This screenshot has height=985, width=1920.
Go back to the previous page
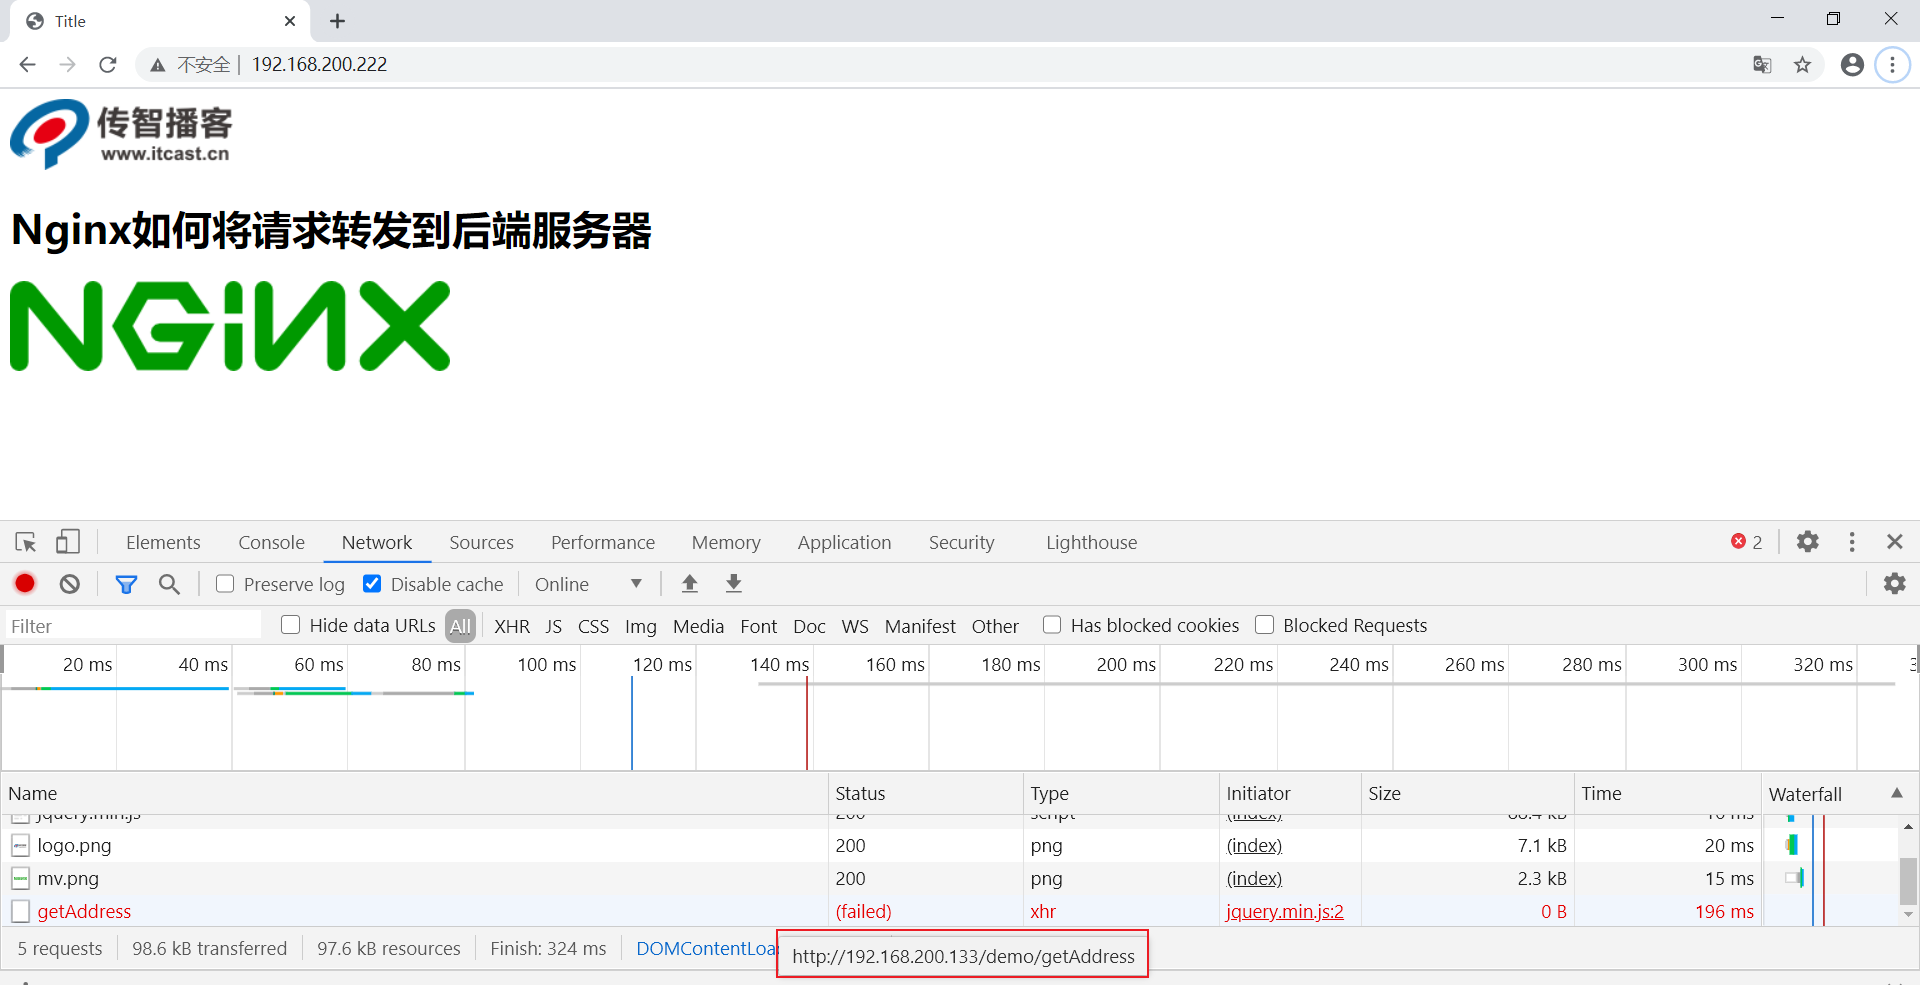pos(27,65)
